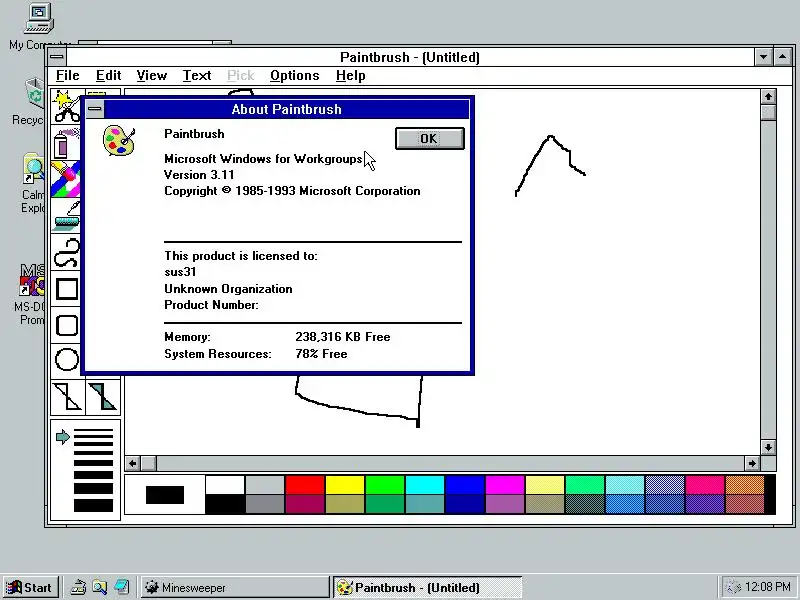
Task: Open the Start menu
Action: 30,587
